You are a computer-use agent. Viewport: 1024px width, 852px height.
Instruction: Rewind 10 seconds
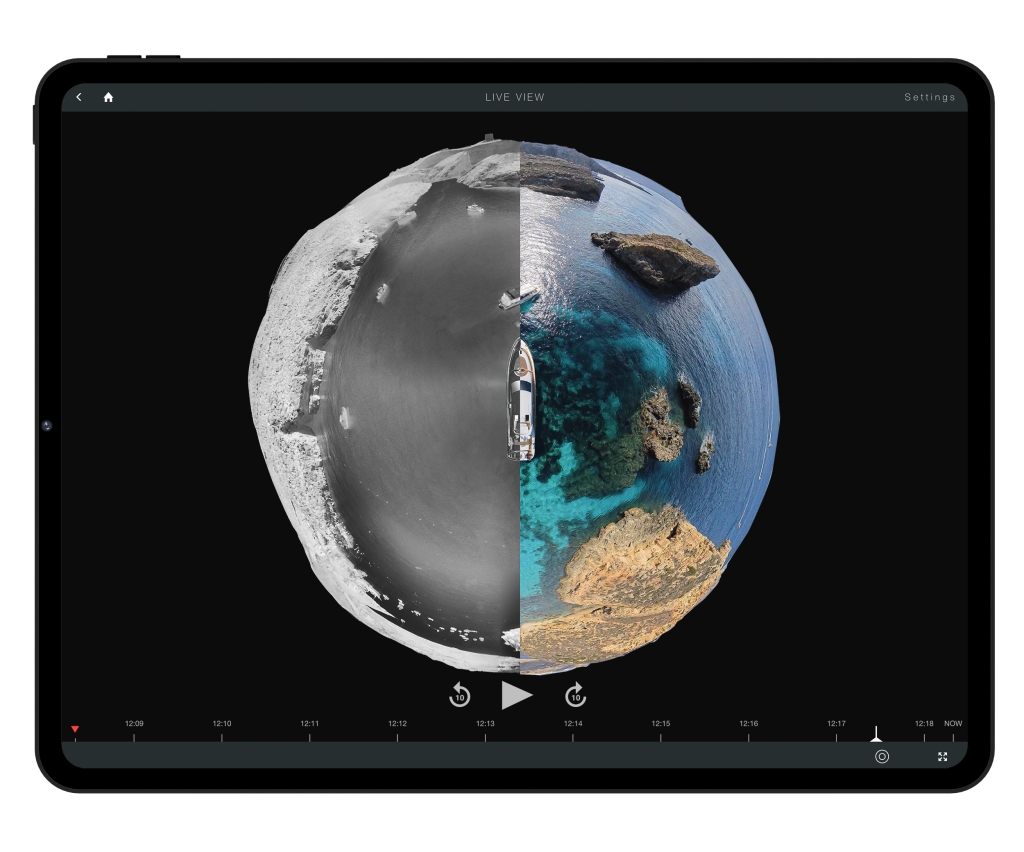(x=459, y=695)
